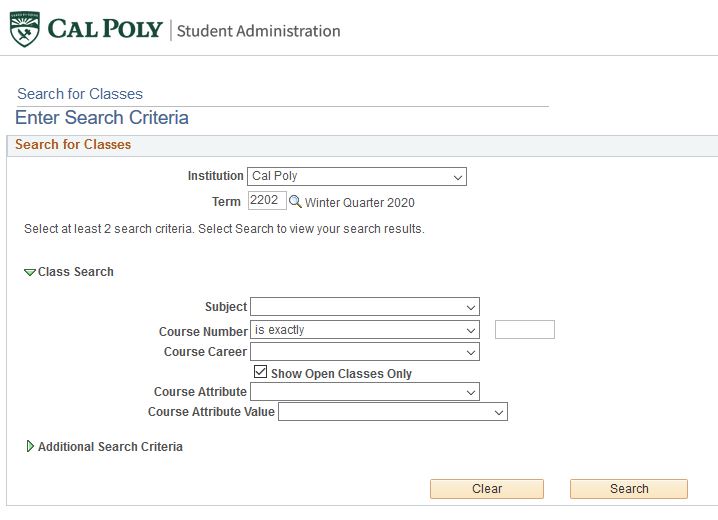Click the 'Institution' field label

(x=216, y=176)
